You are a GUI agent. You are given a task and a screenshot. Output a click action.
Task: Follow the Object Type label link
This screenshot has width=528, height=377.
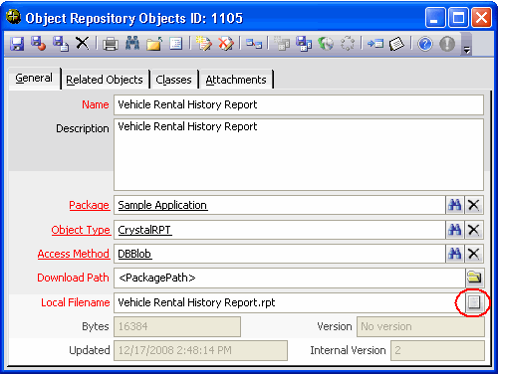click(81, 230)
